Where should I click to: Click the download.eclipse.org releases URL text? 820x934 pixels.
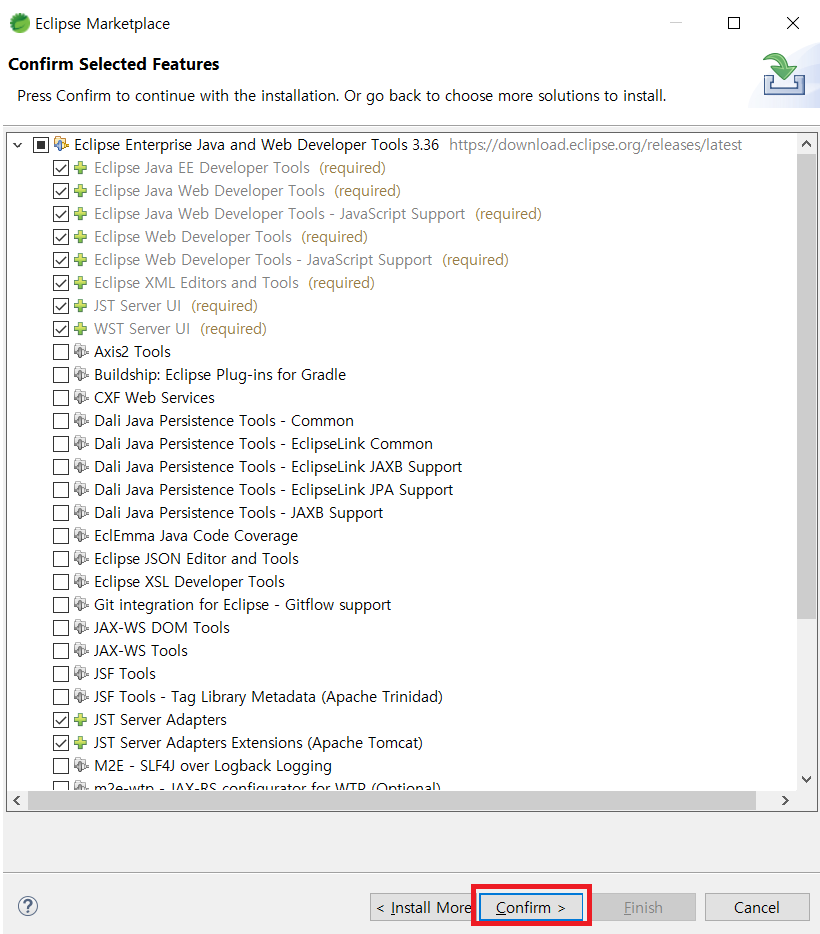(x=595, y=145)
